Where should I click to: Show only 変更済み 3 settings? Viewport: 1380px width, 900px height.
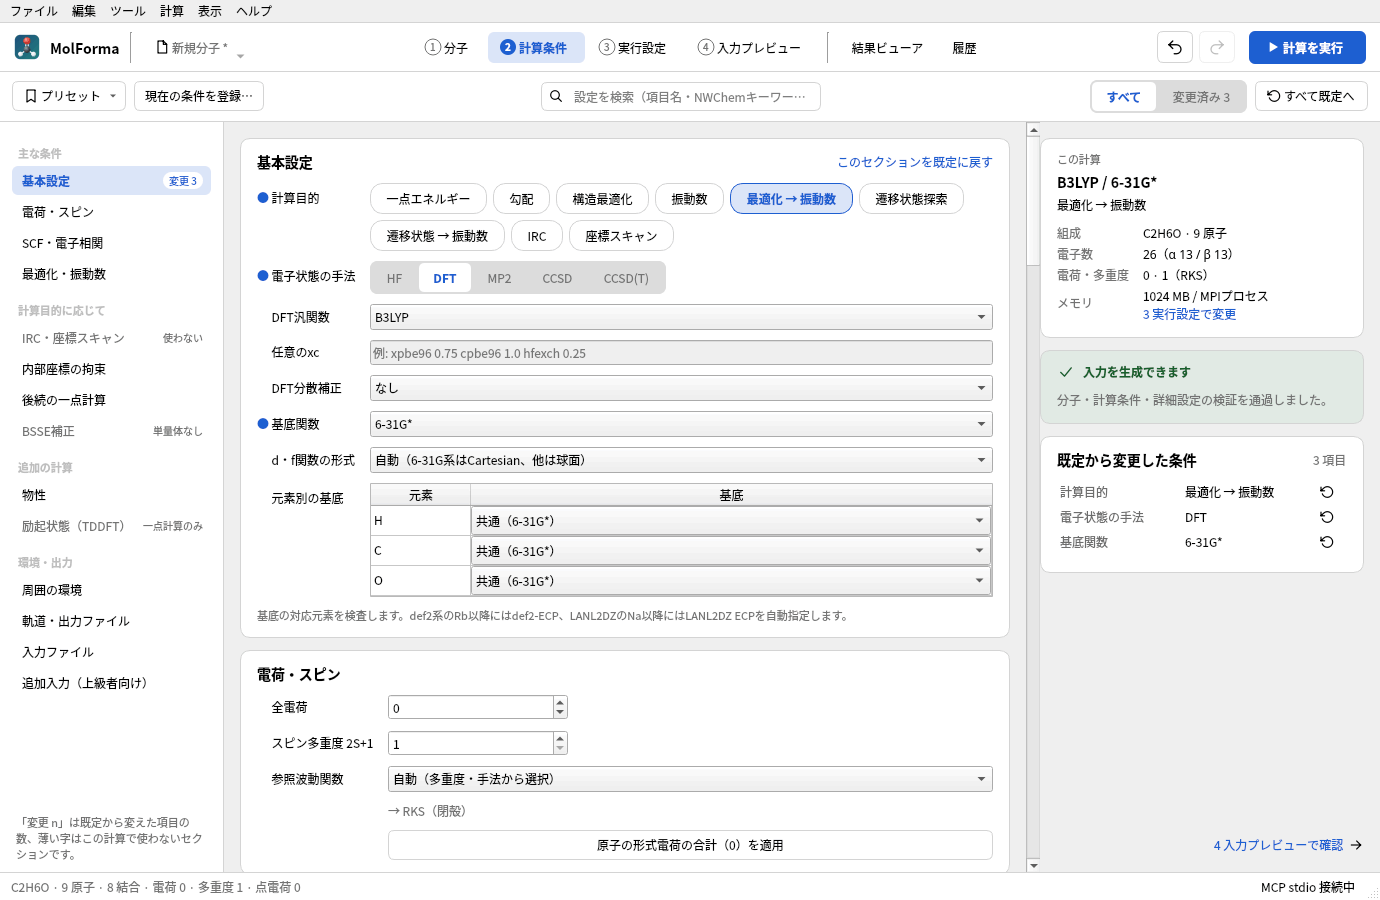pos(1201,97)
